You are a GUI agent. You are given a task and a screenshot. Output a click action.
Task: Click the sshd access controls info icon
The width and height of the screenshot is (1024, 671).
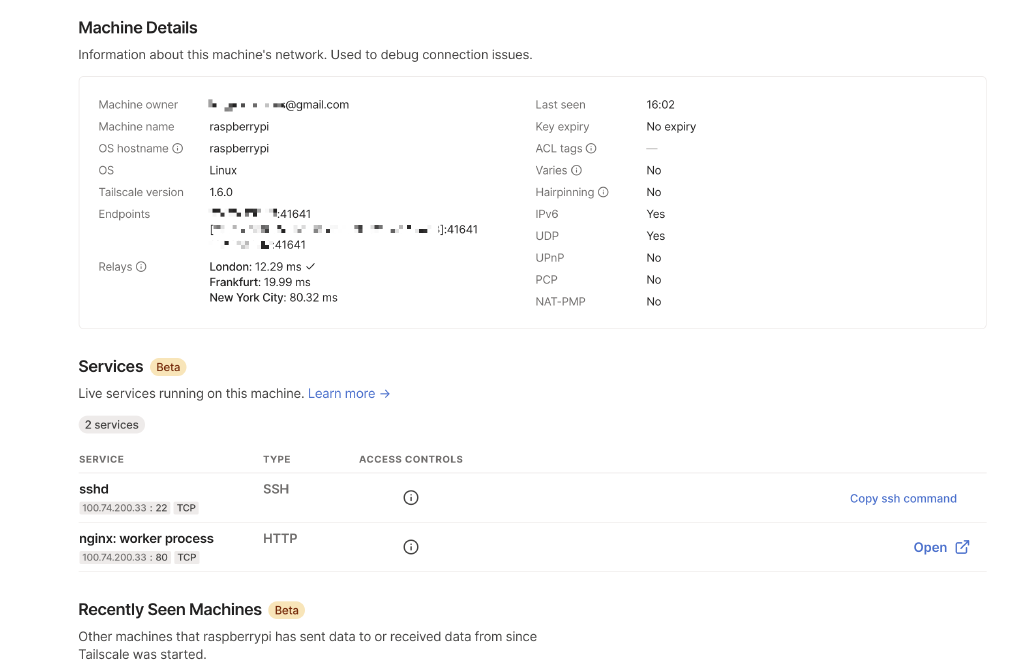pyautogui.click(x=410, y=497)
